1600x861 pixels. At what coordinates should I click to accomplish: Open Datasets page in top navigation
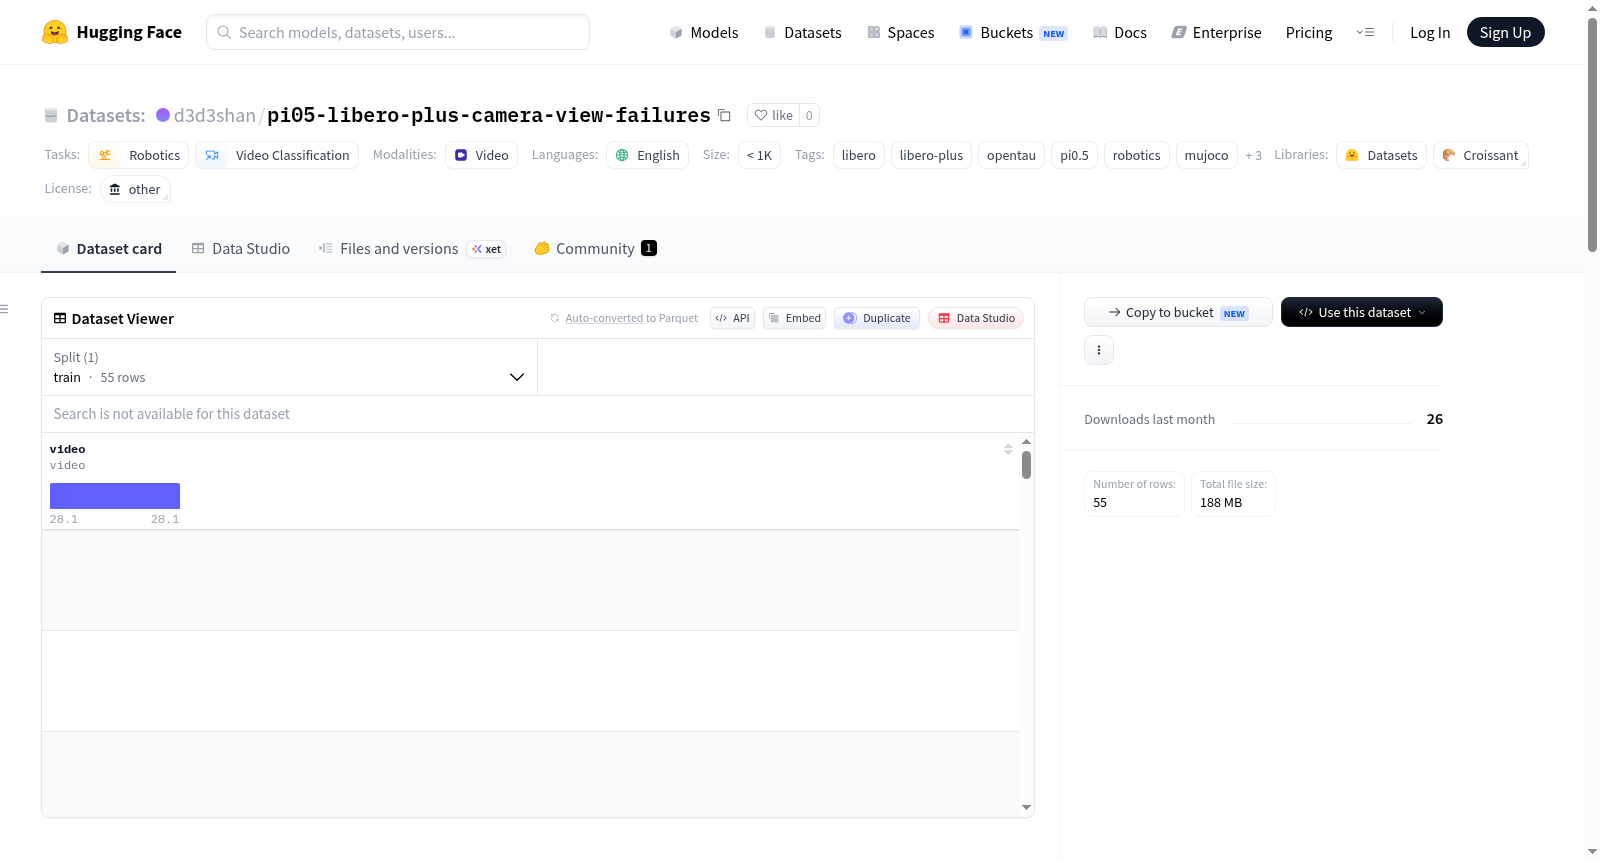coord(802,32)
